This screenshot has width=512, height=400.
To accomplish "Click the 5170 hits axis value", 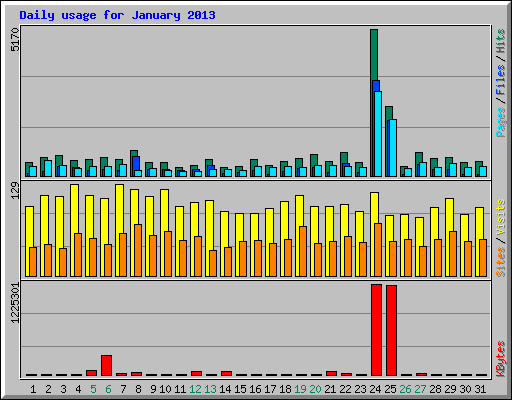I will [15, 39].
